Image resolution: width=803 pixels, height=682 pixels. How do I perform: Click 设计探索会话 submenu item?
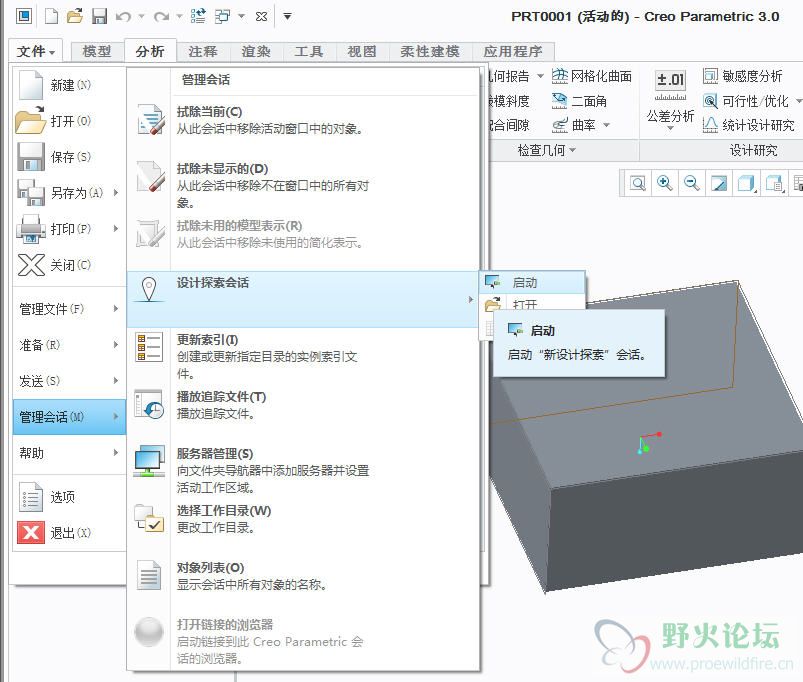(x=302, y=300)
